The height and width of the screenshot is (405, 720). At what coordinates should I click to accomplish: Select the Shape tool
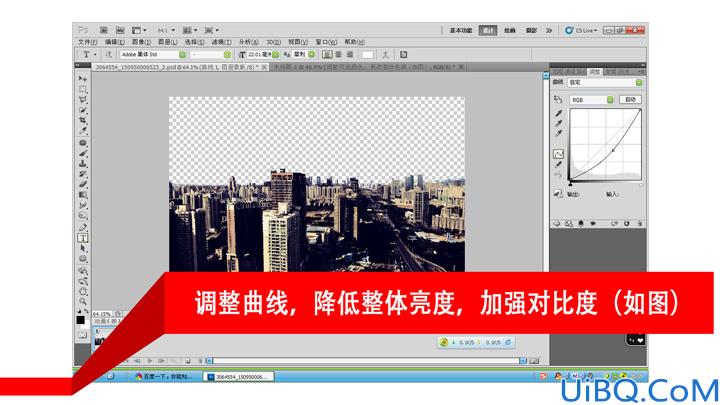click(83, 259)
